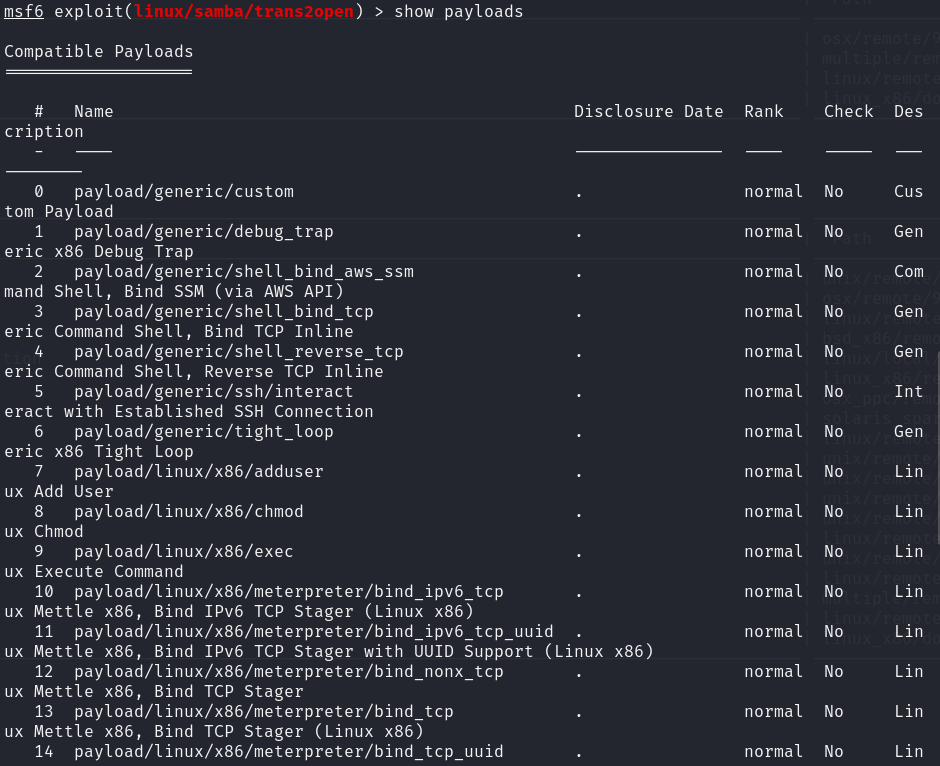Click 'tom Payload' description line
Image resolution: width=940 pixels, height=766 pixels.
[59, 212]
